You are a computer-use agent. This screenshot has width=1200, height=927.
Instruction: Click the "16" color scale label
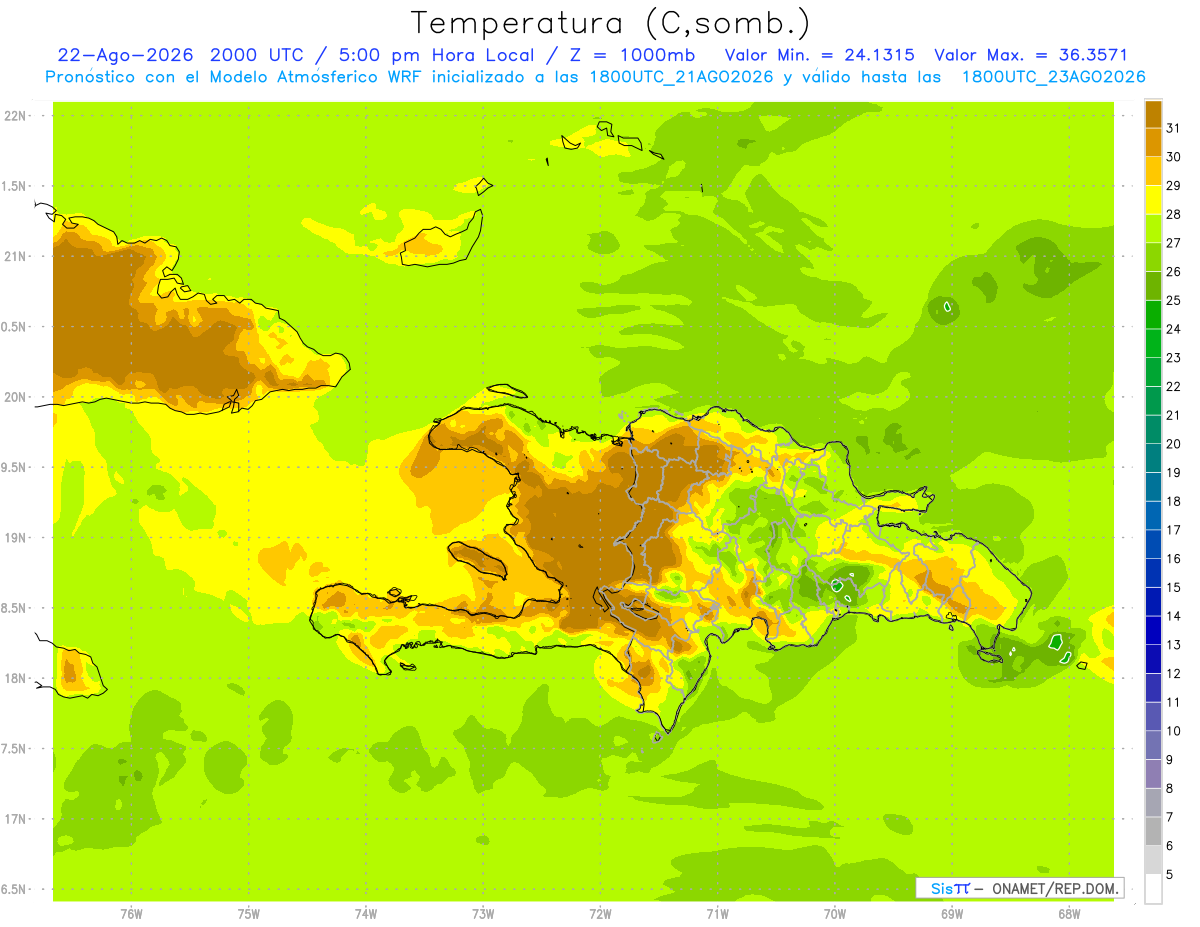click(x=1174, y=558)
